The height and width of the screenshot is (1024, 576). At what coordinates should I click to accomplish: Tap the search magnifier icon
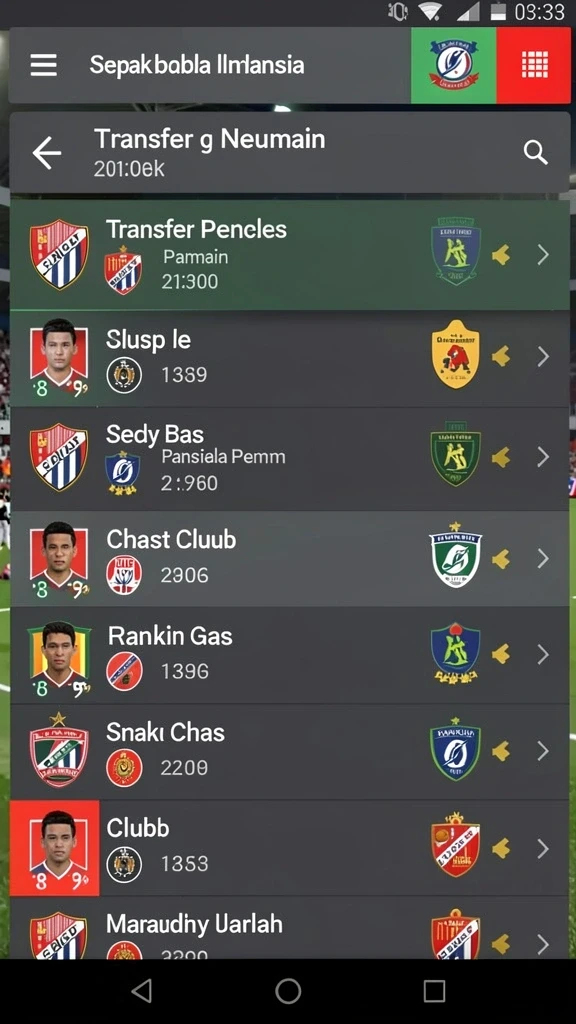click(x=536, y=153)
